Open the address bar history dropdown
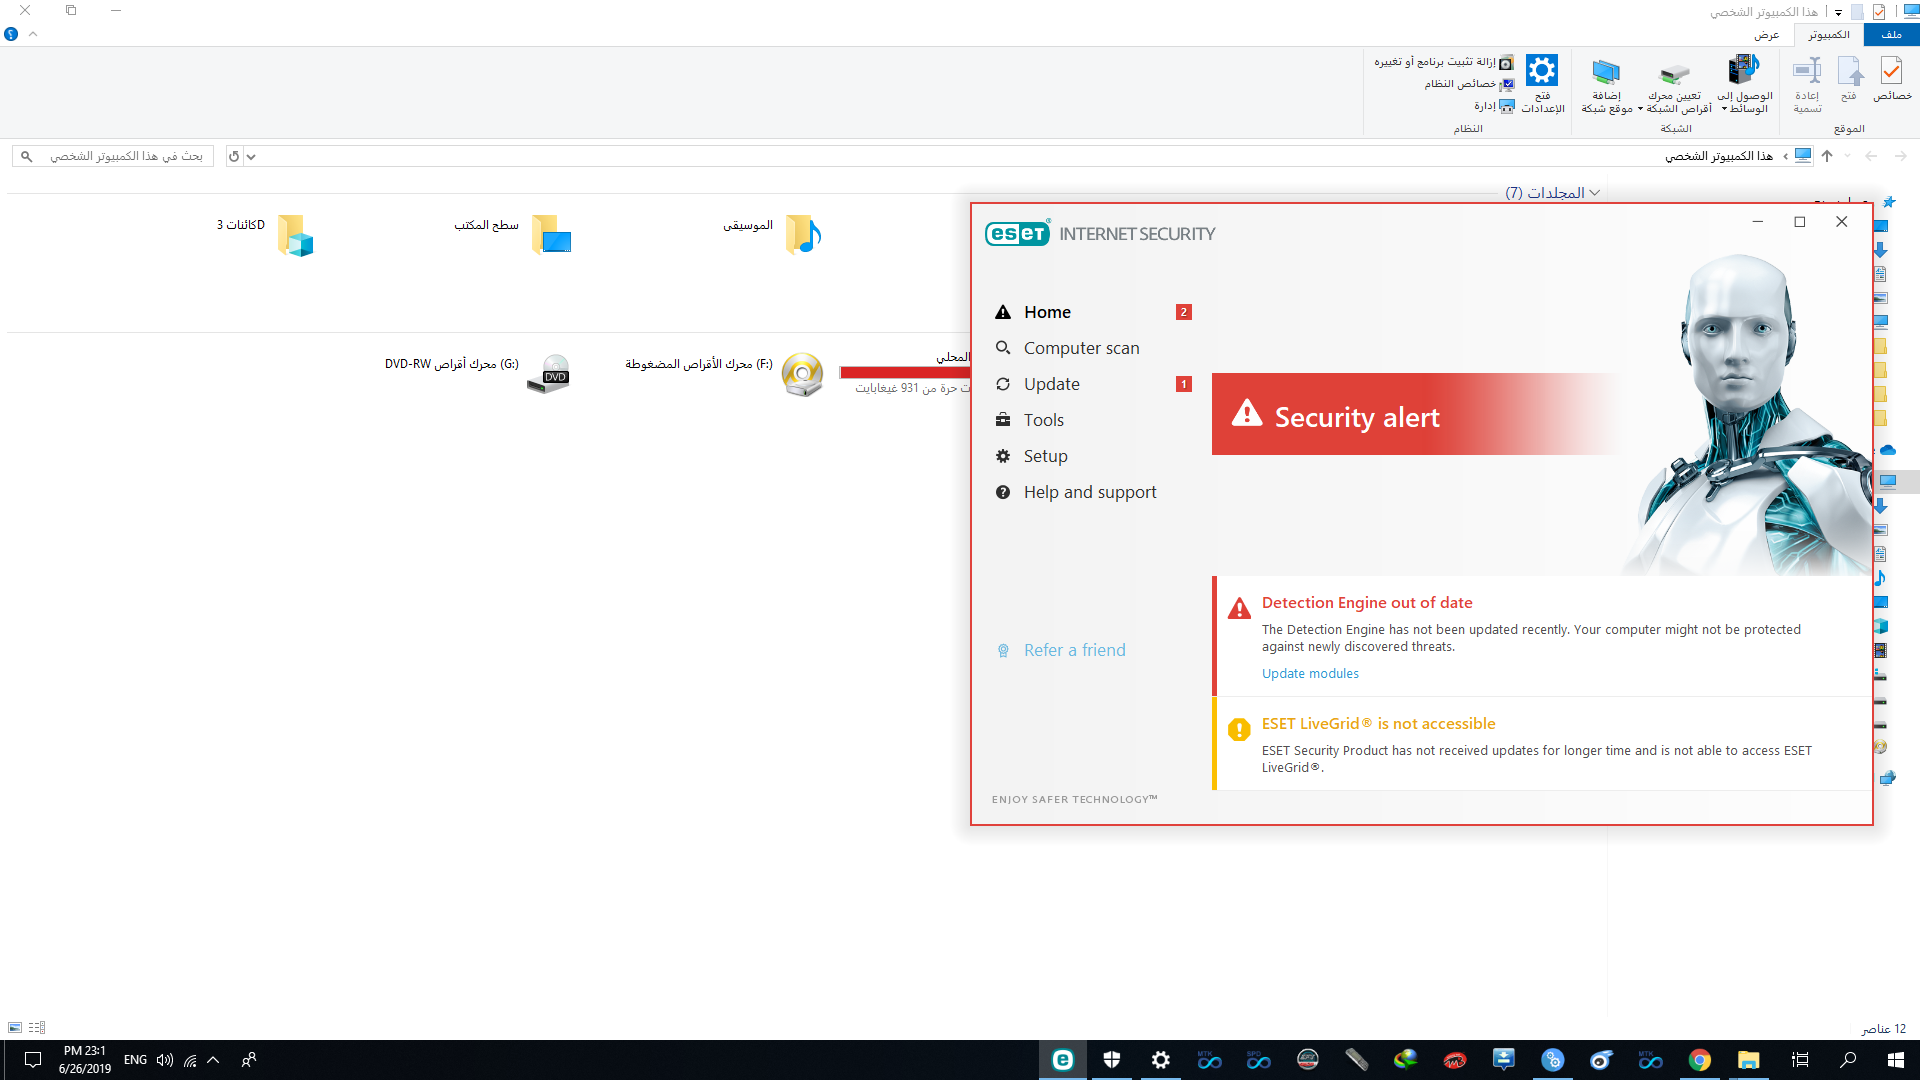This screenshot has width=1920, height=1080. point(251,156)
